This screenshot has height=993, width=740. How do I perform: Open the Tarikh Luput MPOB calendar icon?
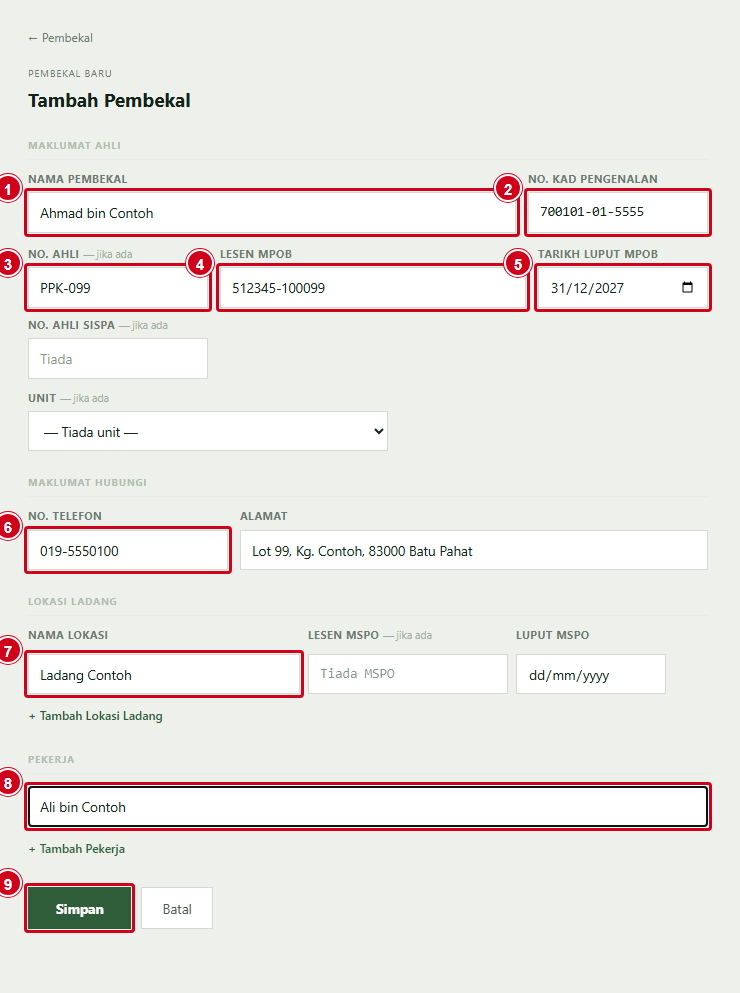pos(687,288)
